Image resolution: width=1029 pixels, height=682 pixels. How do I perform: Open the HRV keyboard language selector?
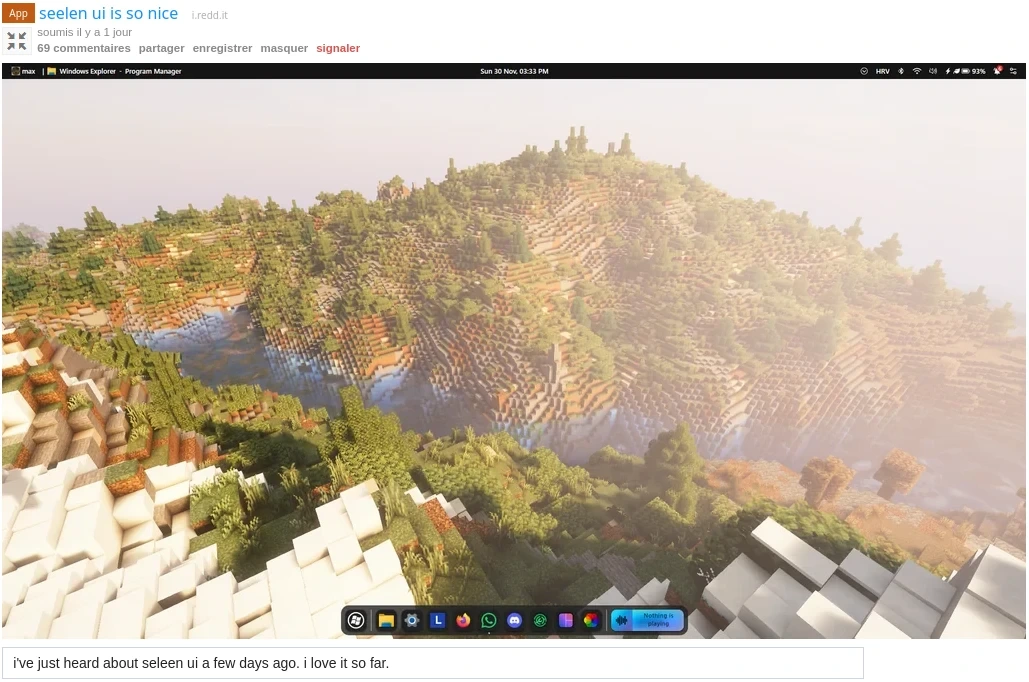(x=882, y=71)
